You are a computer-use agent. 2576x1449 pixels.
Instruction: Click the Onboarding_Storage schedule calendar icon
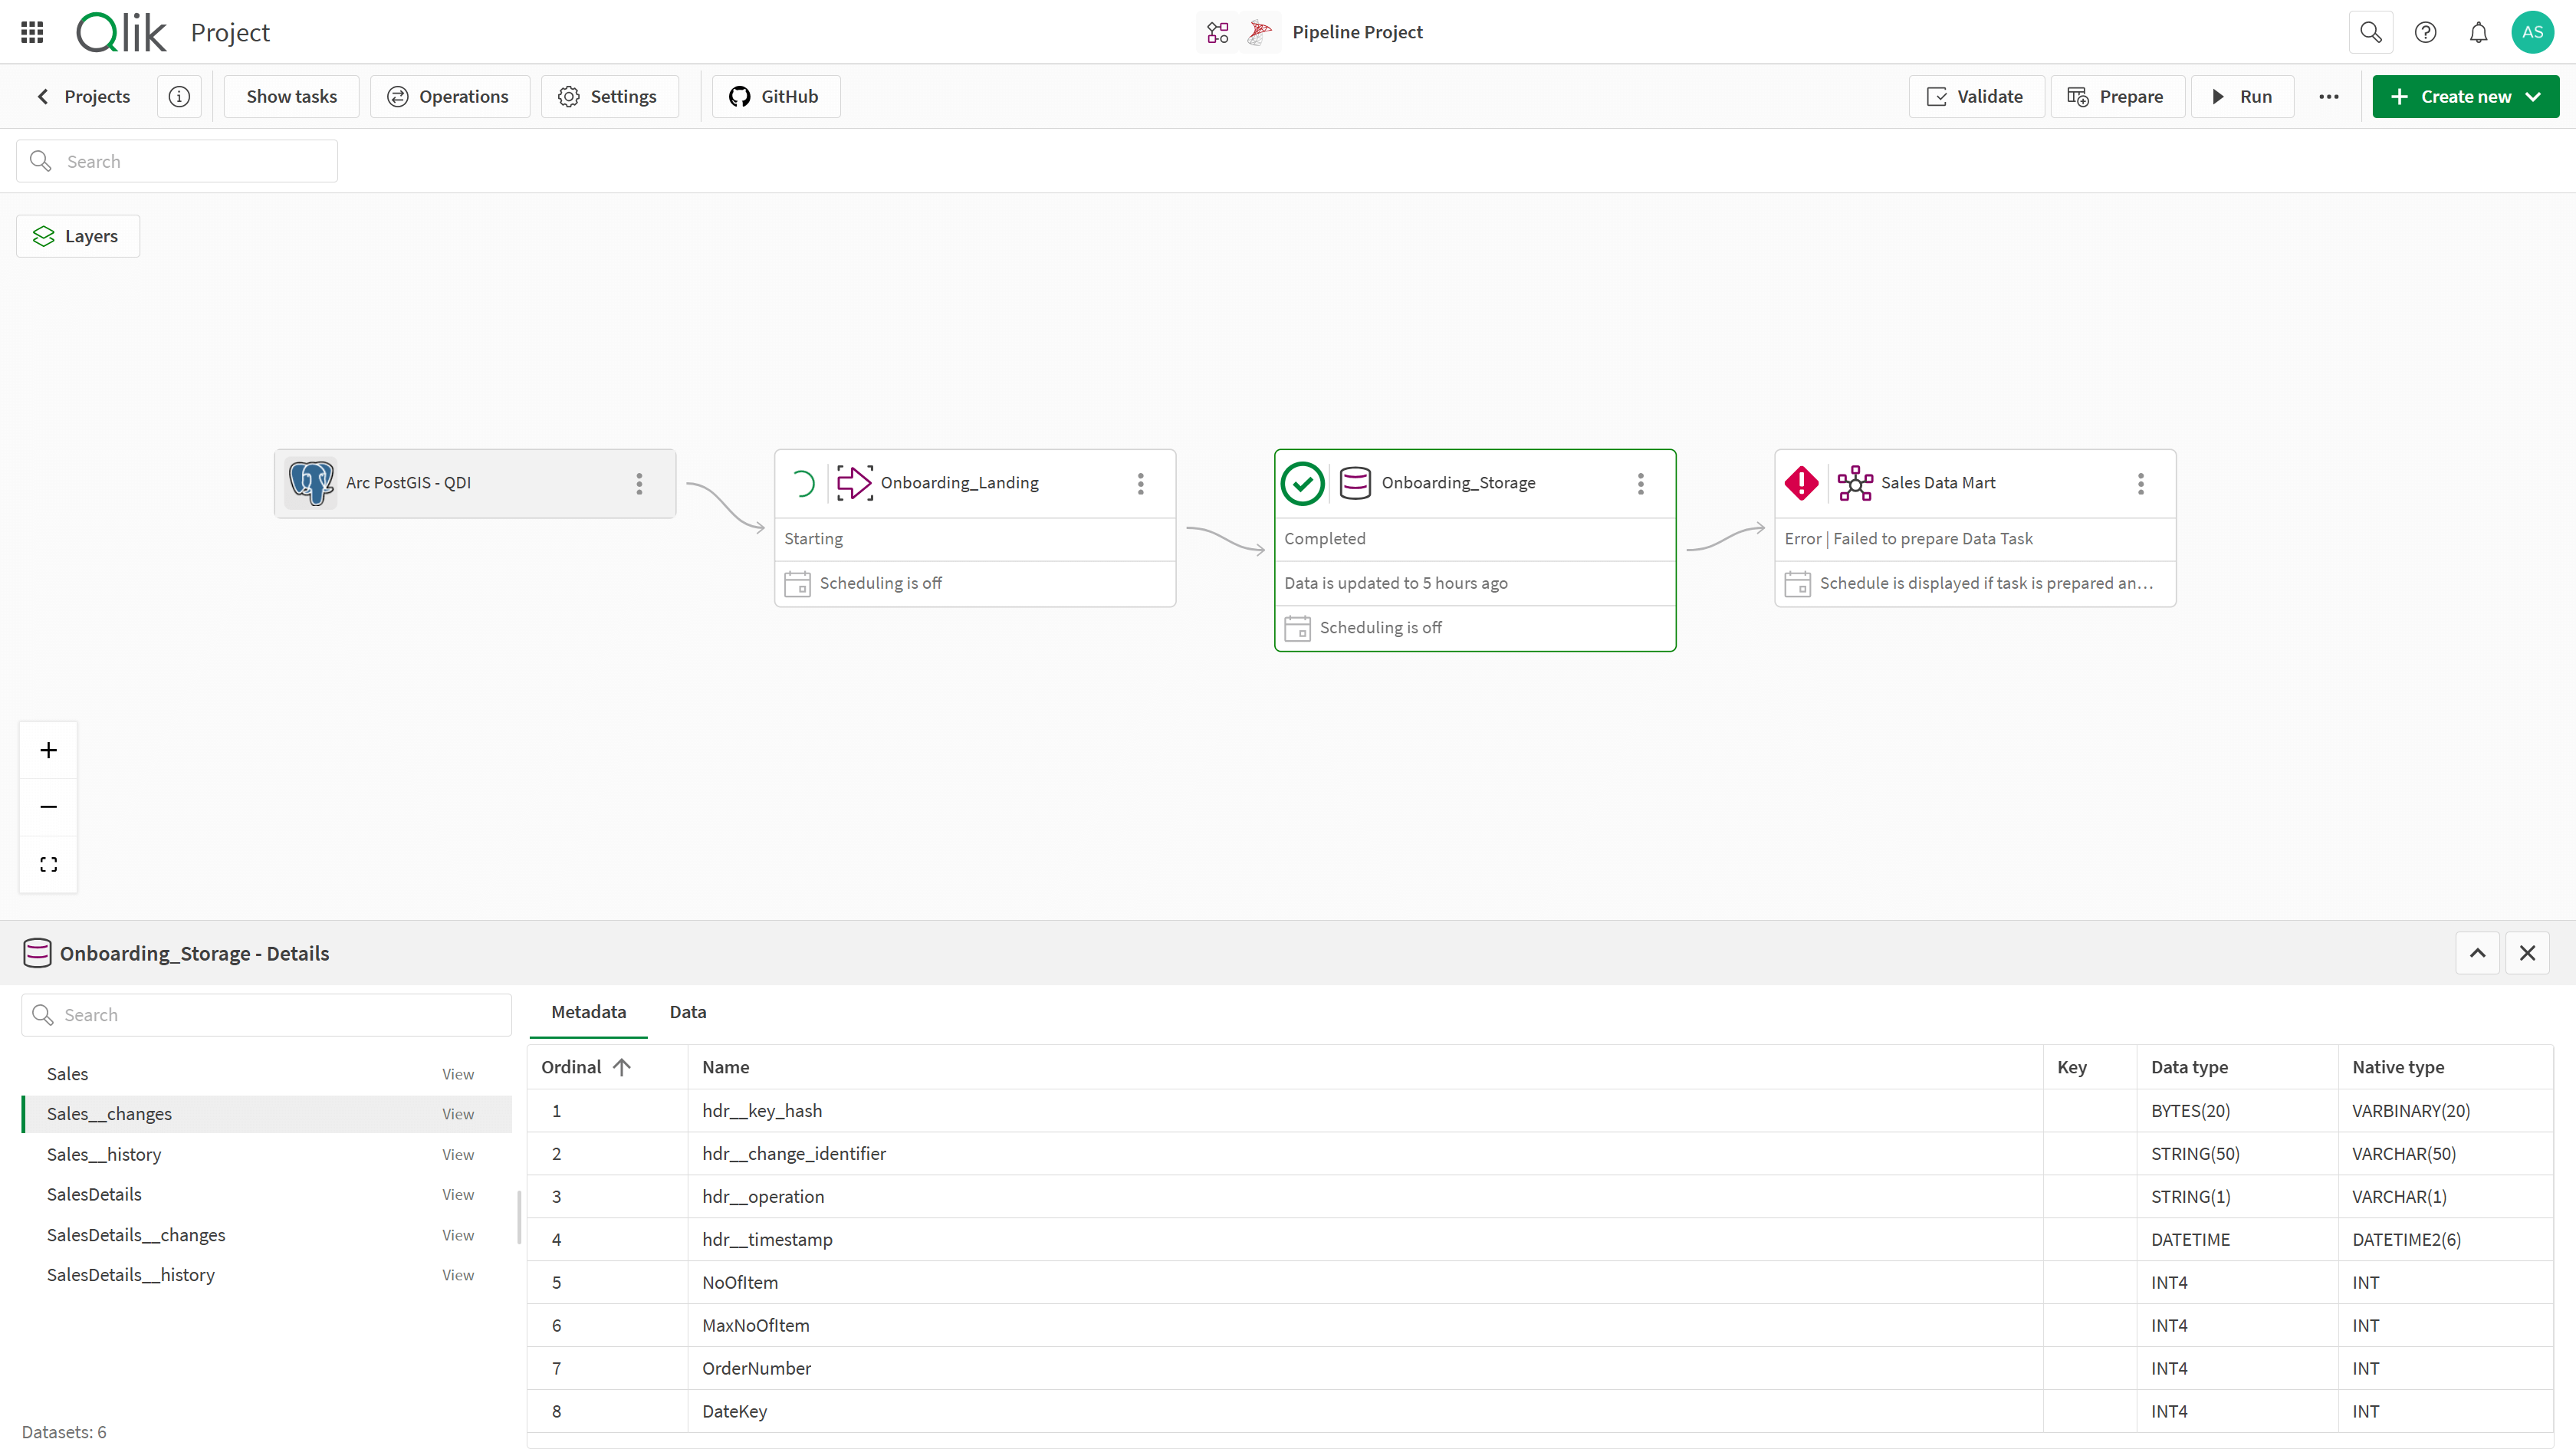pos(1297,628)
